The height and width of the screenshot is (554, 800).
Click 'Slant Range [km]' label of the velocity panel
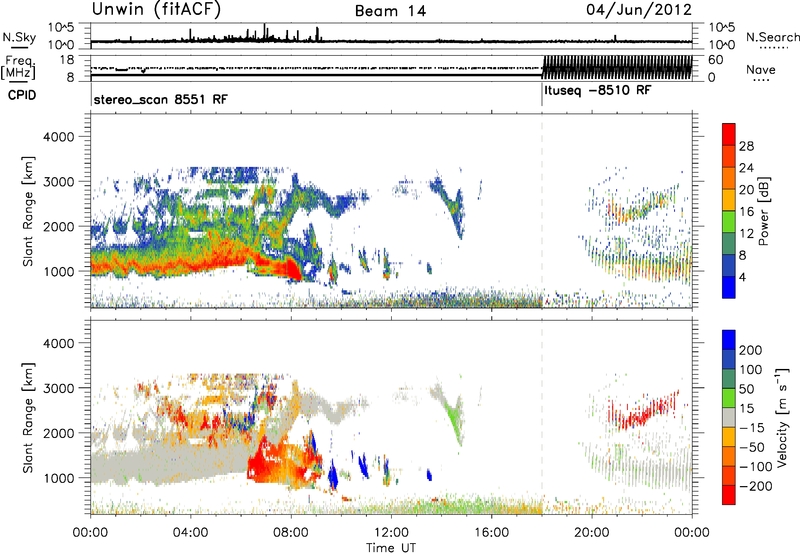pyautogui.click(x=28, y=418)
